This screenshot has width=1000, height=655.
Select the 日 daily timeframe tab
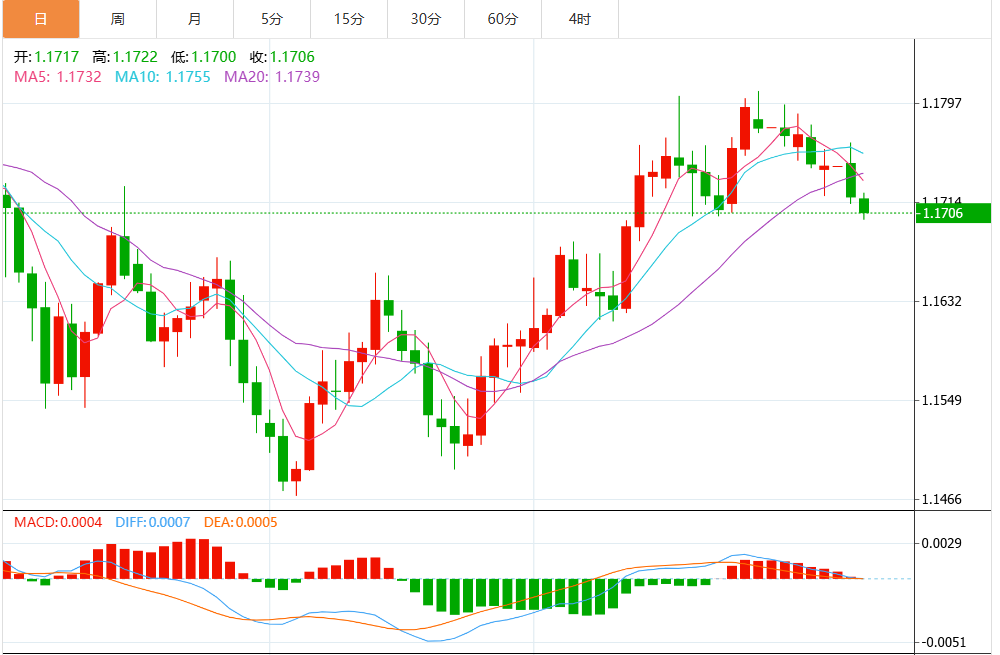pyautogui.click(x=41, y=19)
